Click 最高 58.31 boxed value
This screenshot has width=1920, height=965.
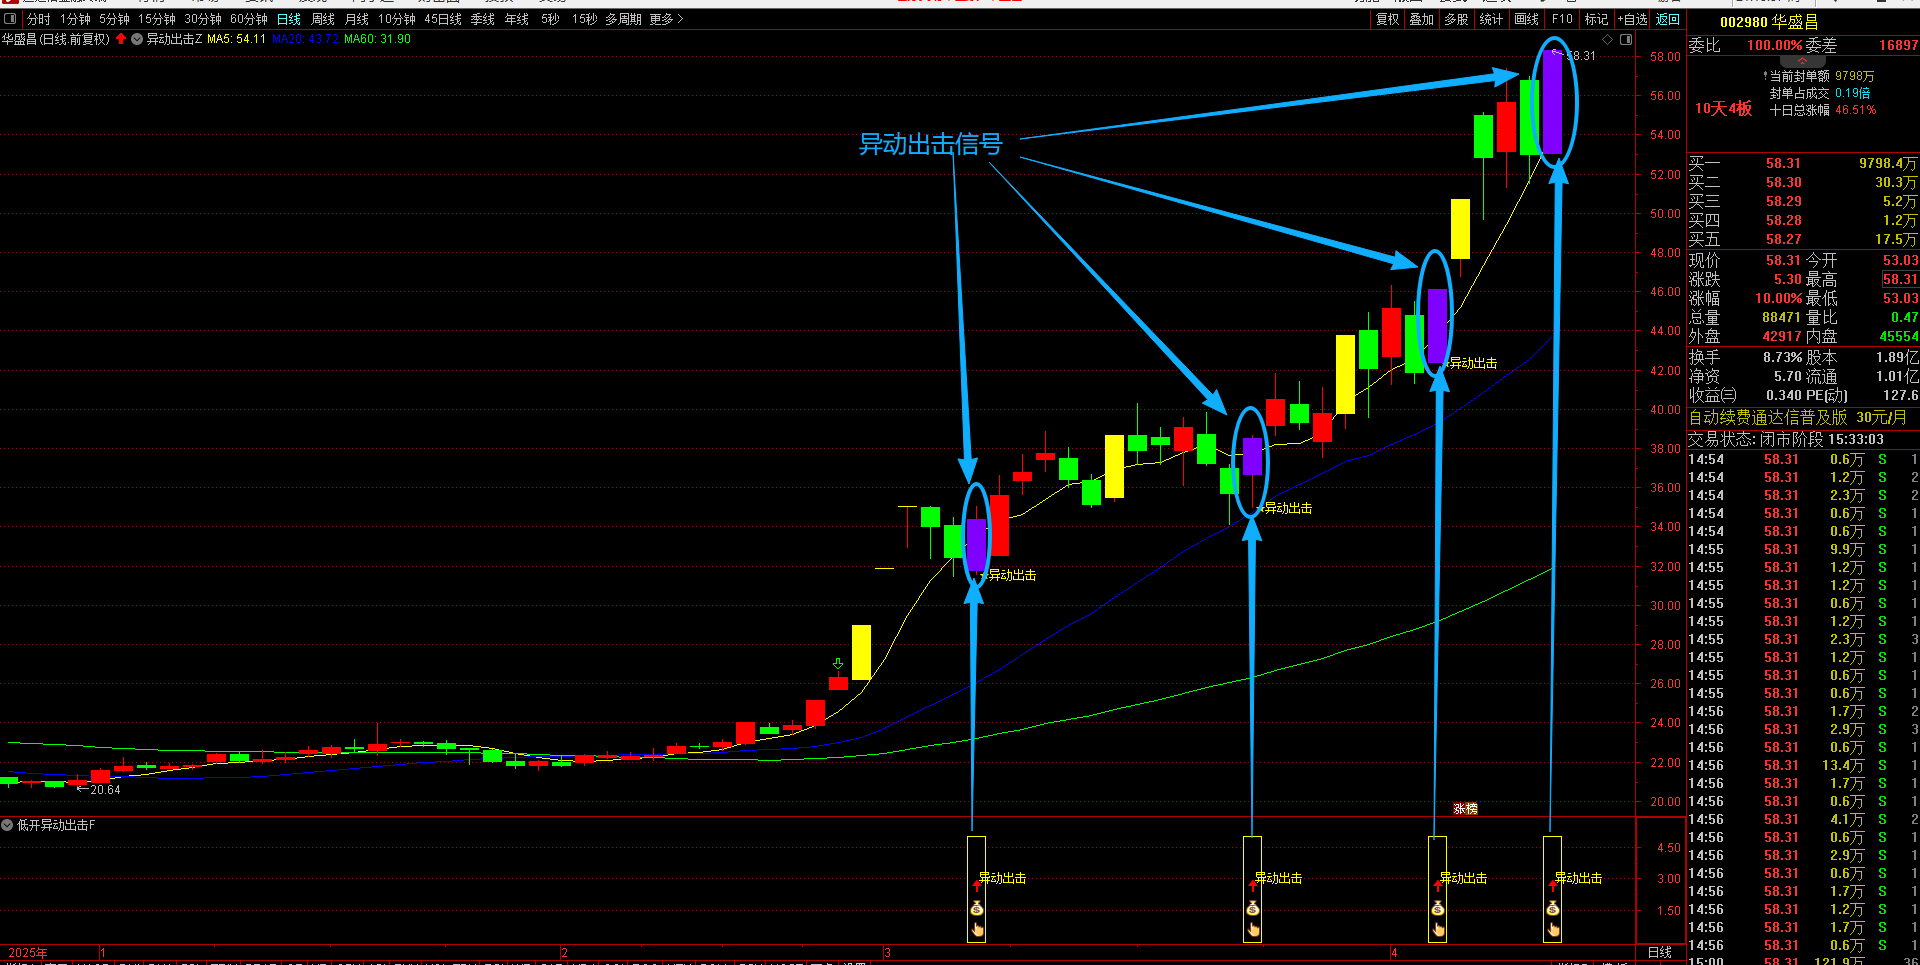[x=1900, y=280]
